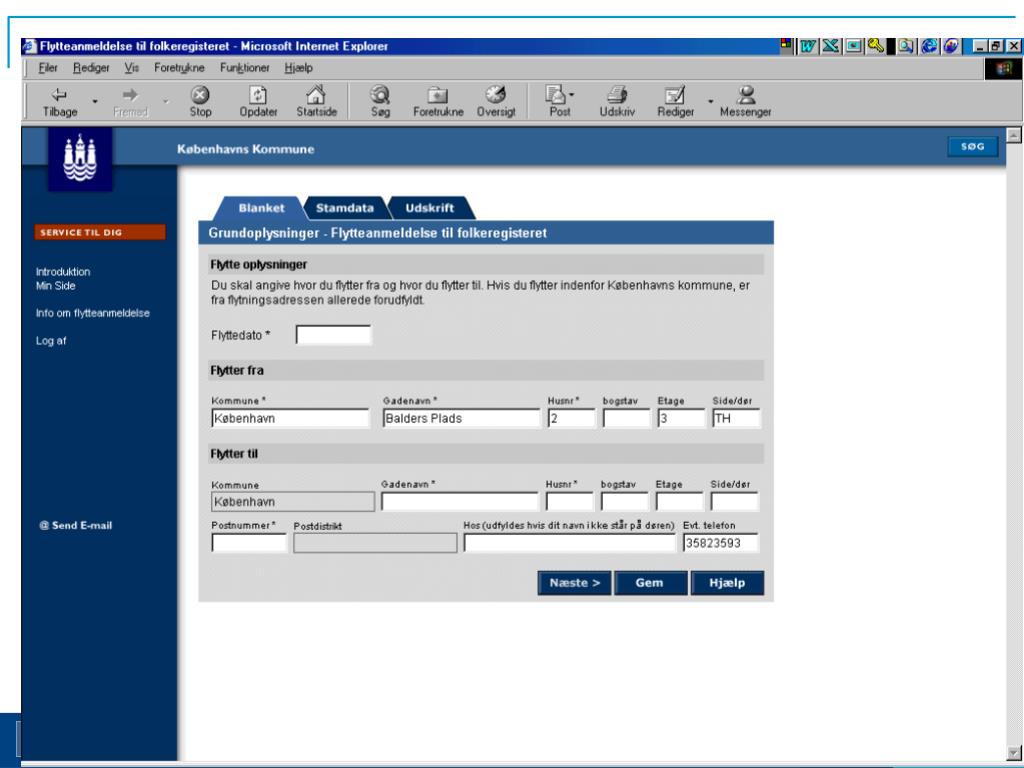The height and width of the screenshot is (768, 1024).
Task: Open the Foretrukne favorites toolbar icon
Action: (x=438, y=103)
